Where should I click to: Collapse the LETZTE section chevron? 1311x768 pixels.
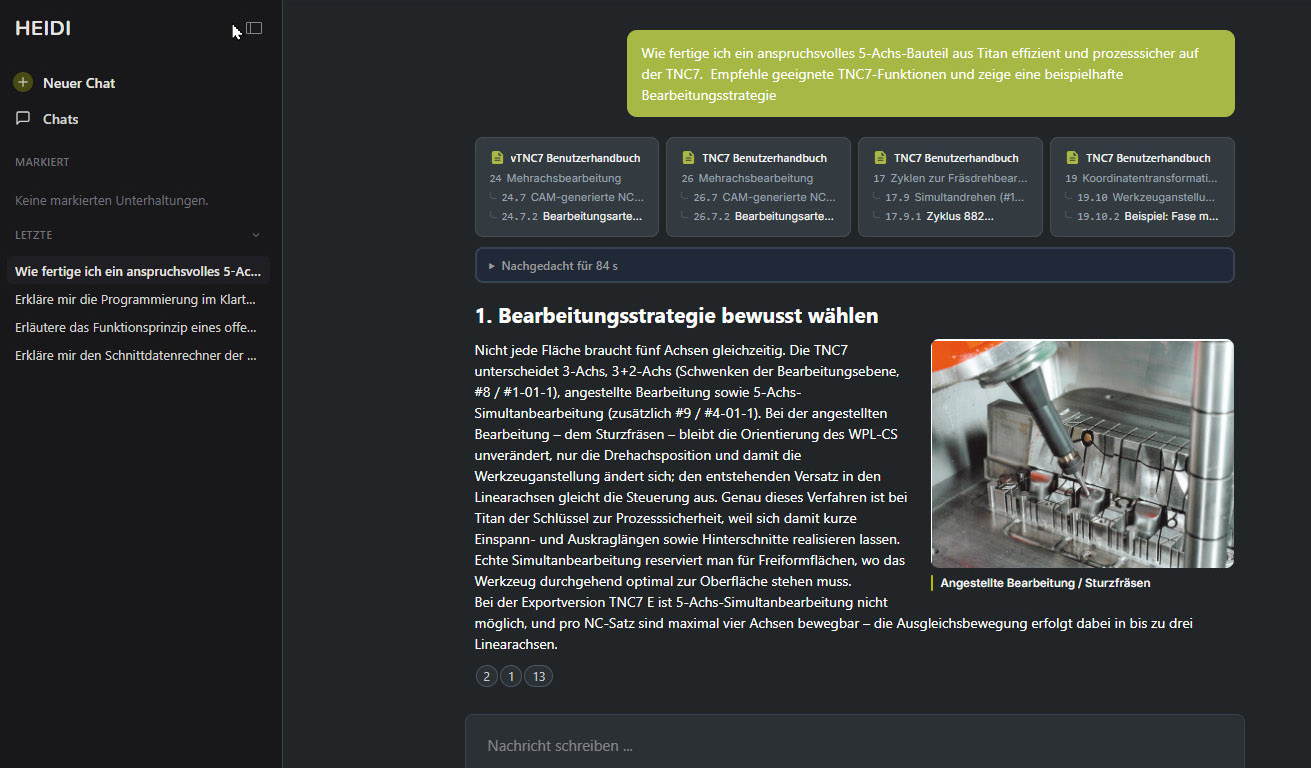click(255, 235)
